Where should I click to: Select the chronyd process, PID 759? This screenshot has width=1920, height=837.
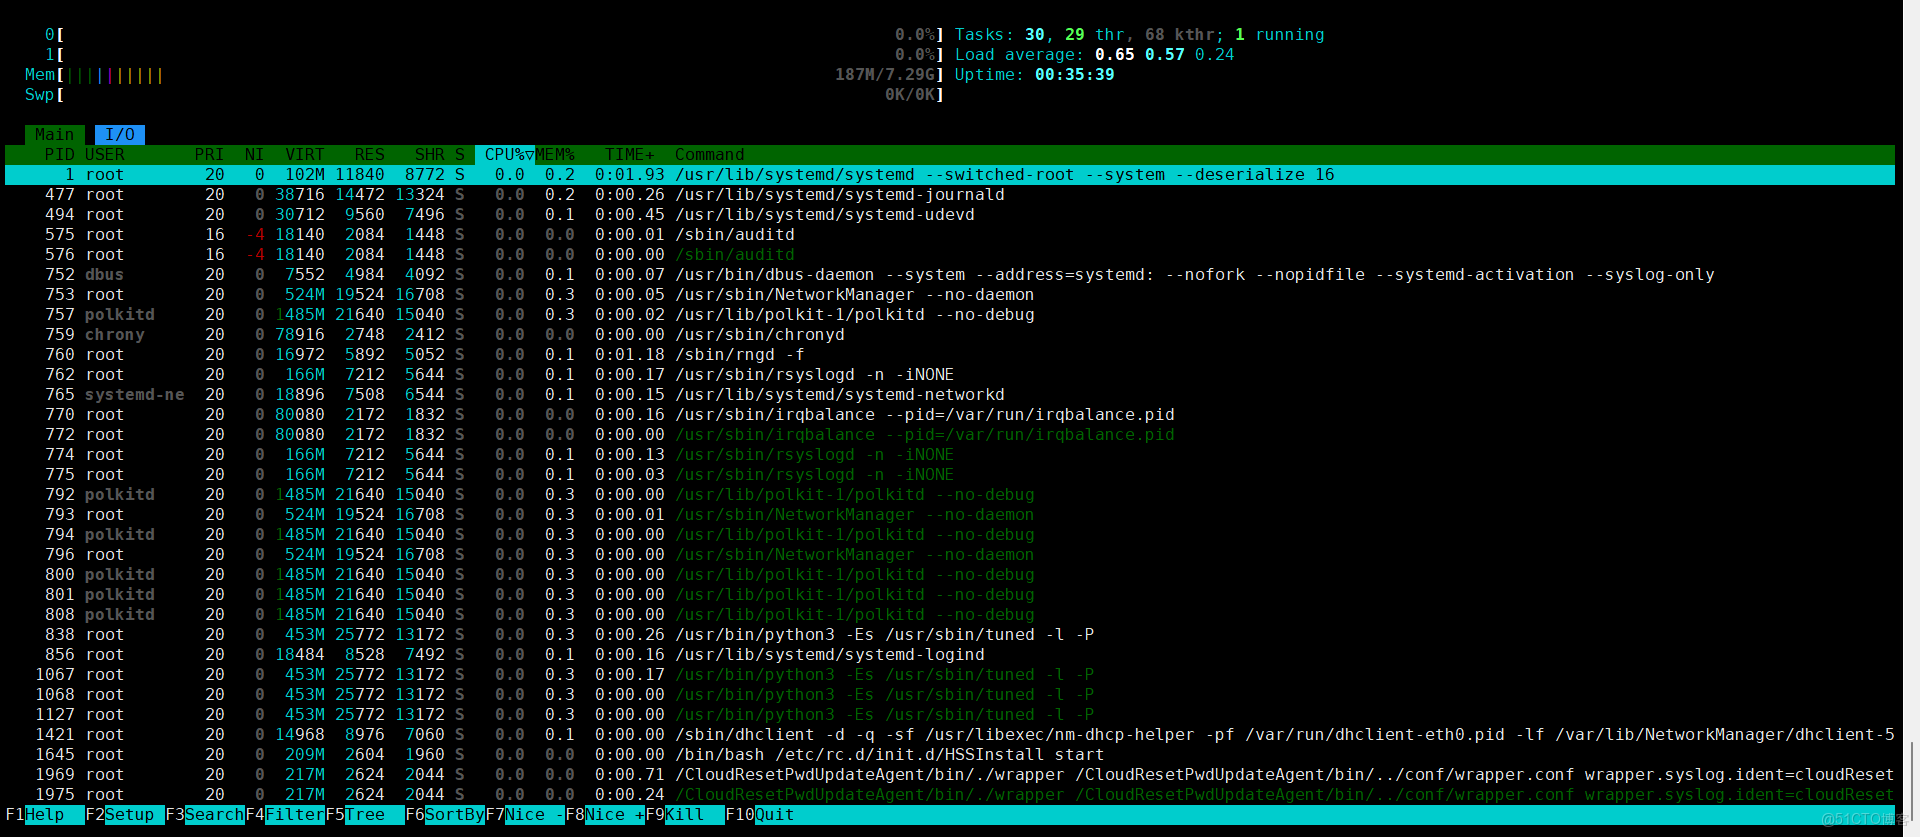pos(950,335)
